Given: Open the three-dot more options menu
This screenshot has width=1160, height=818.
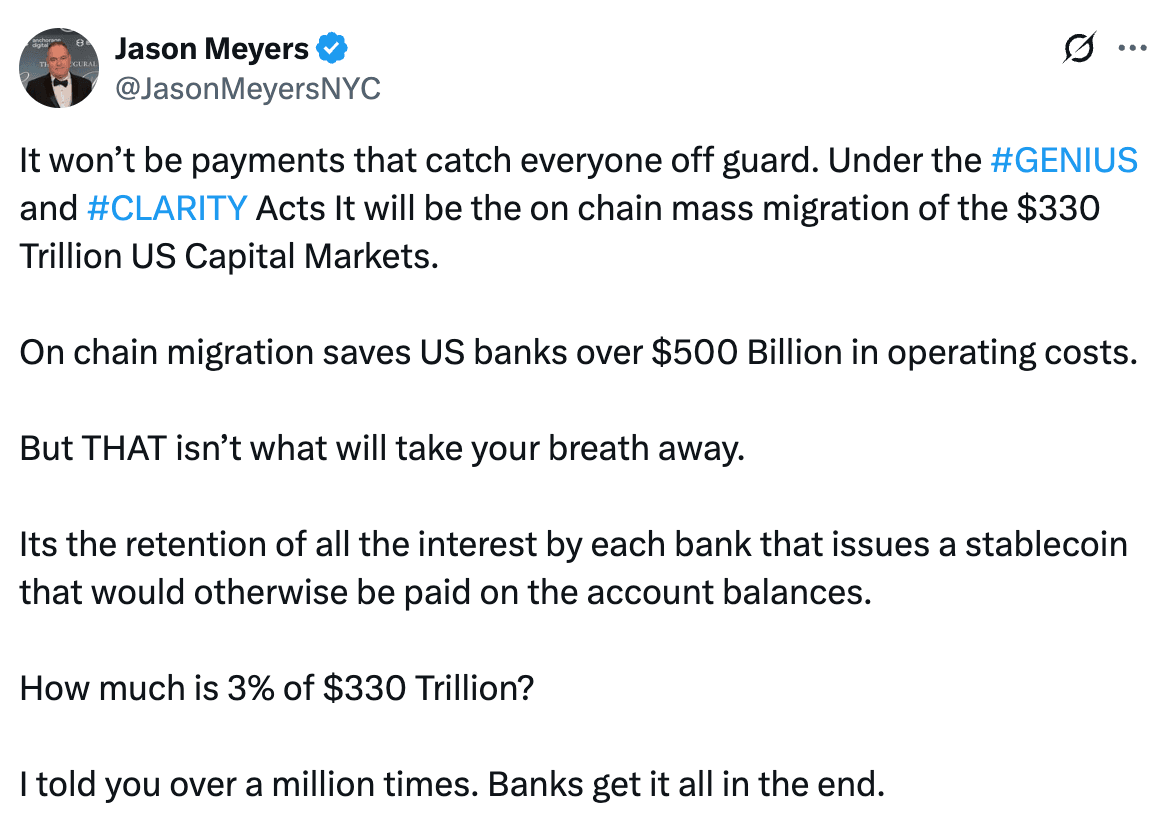Looking at the screenshot, I should pyautogui.click(x=1132, y=48).
